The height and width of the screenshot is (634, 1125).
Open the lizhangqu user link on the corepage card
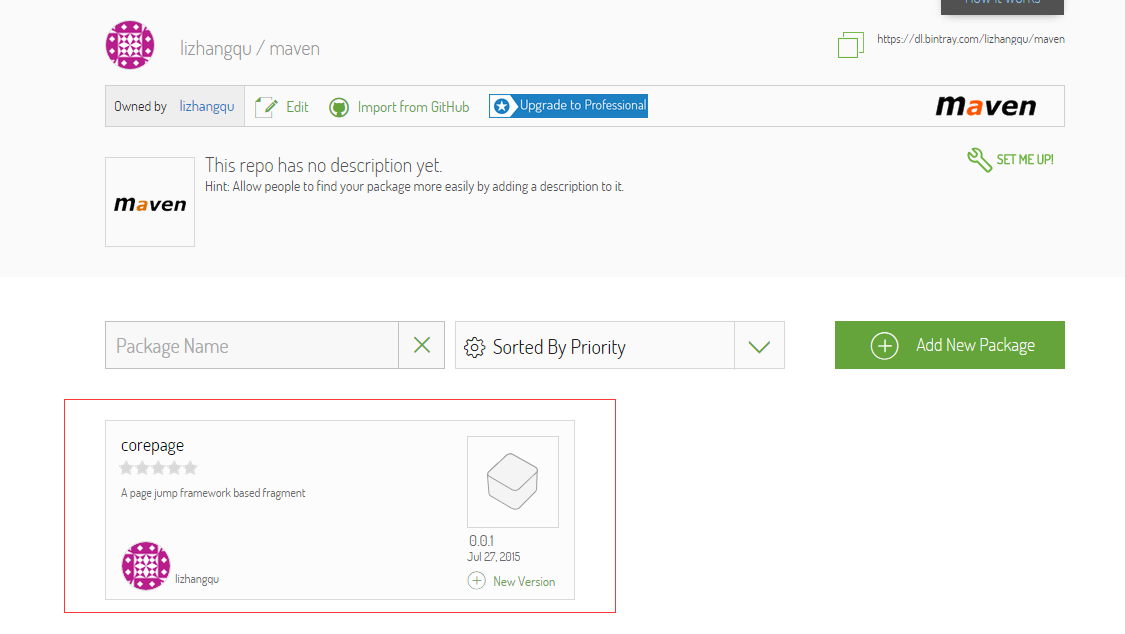click(x=197, y=579)
